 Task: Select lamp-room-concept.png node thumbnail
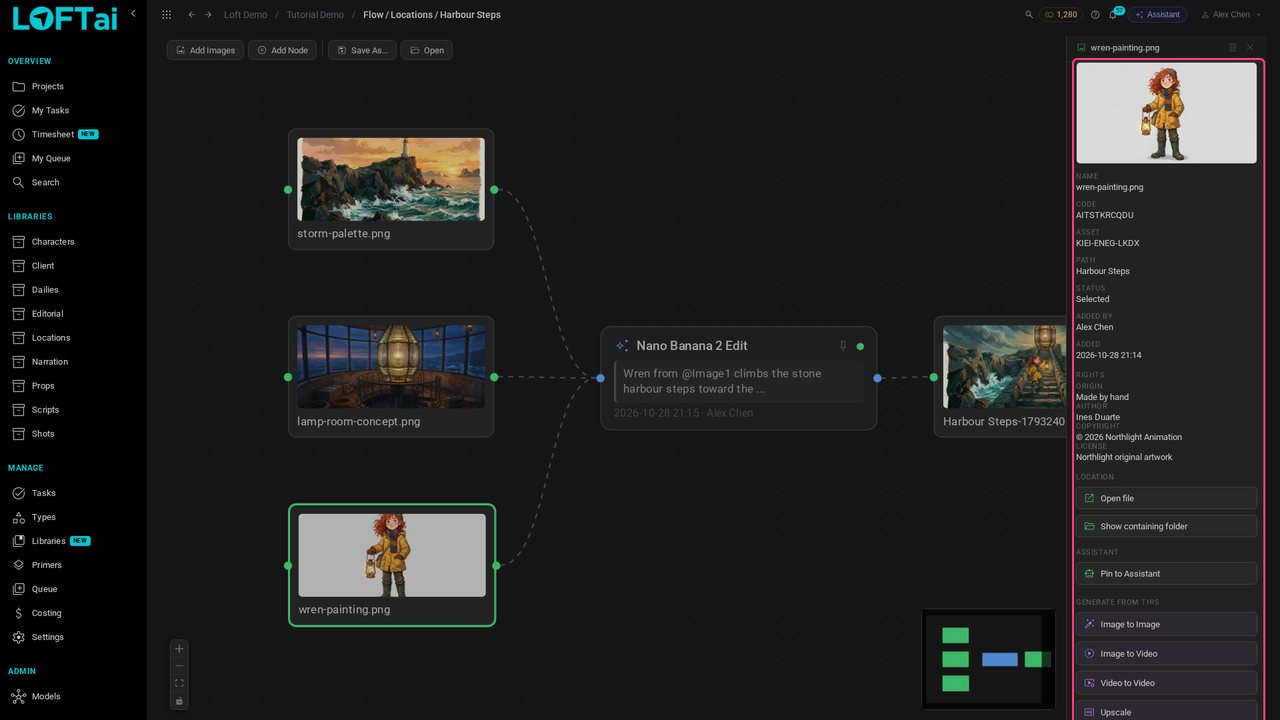click(x=391, y=366)
